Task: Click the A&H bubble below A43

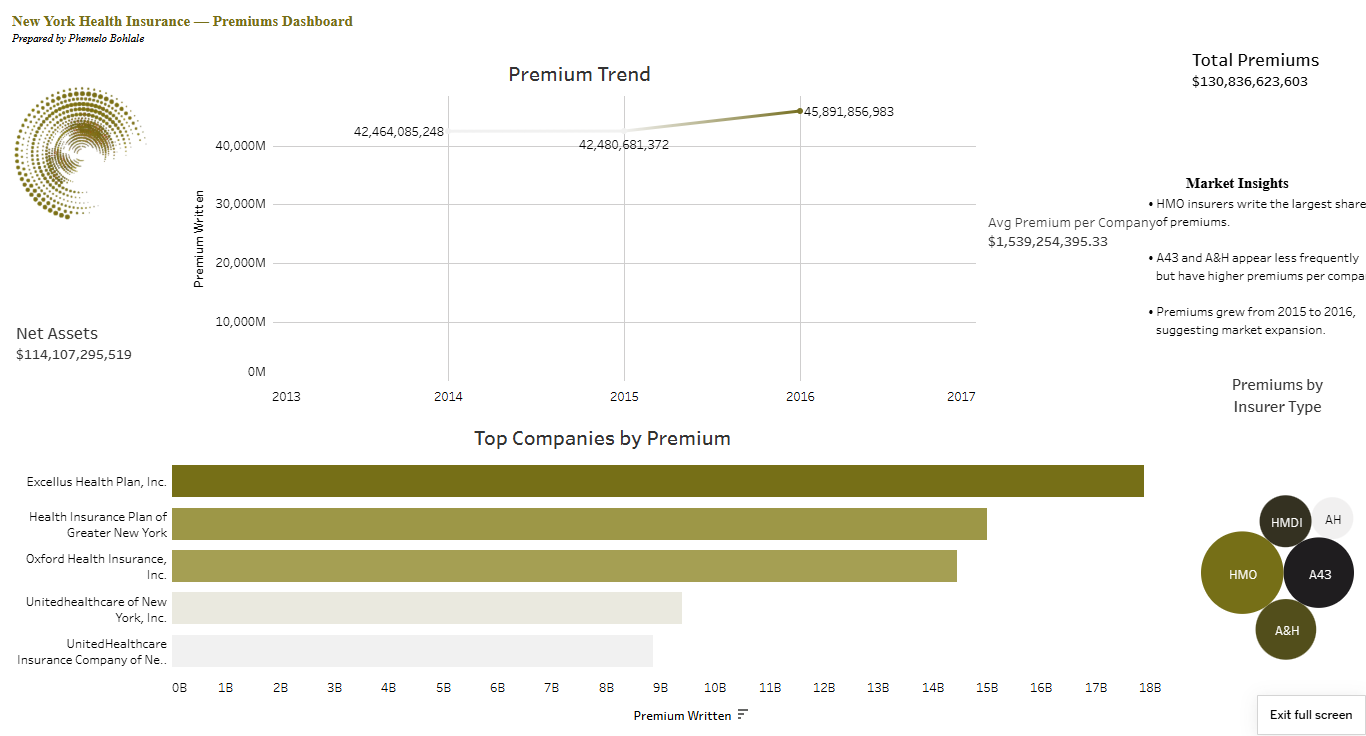Action: click(x=1286, y=630)
